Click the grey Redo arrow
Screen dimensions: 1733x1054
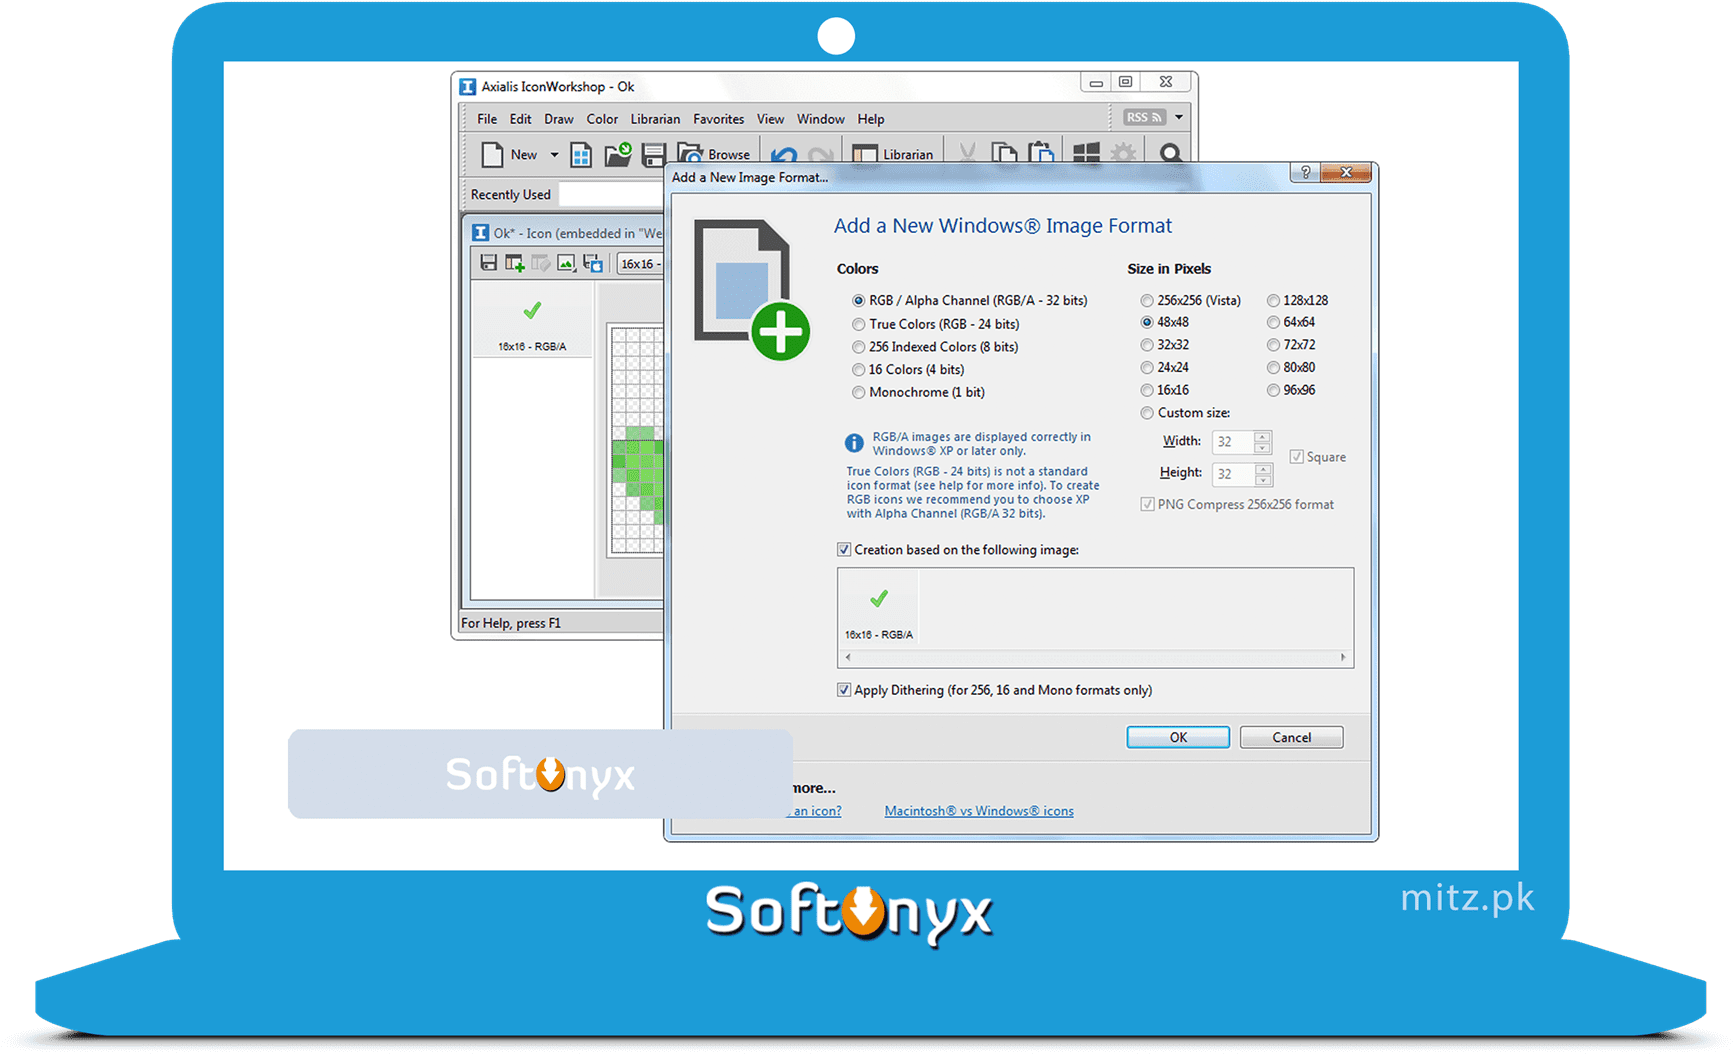(820, 156)
